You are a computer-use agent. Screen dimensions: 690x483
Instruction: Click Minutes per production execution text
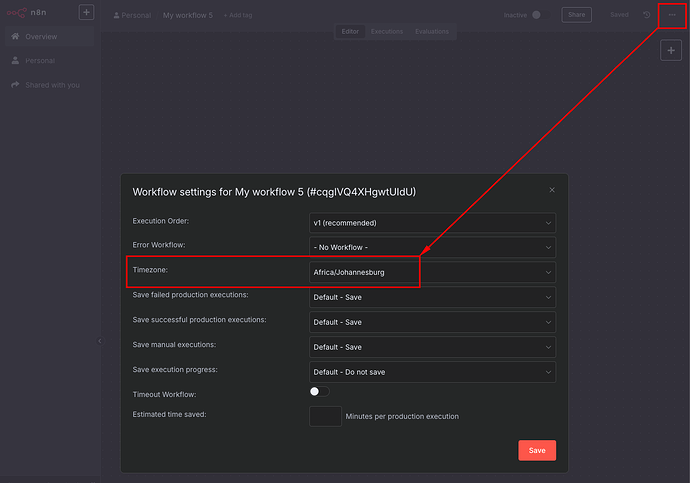402,417
